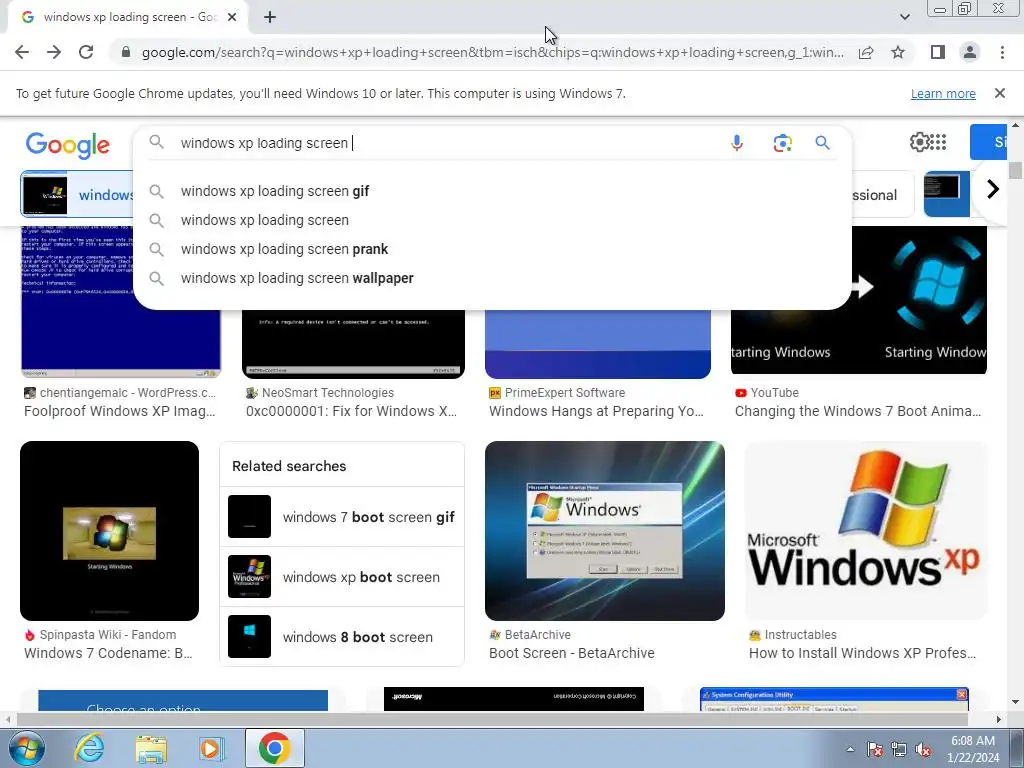Share this page via the share icon

pos(866,52)
